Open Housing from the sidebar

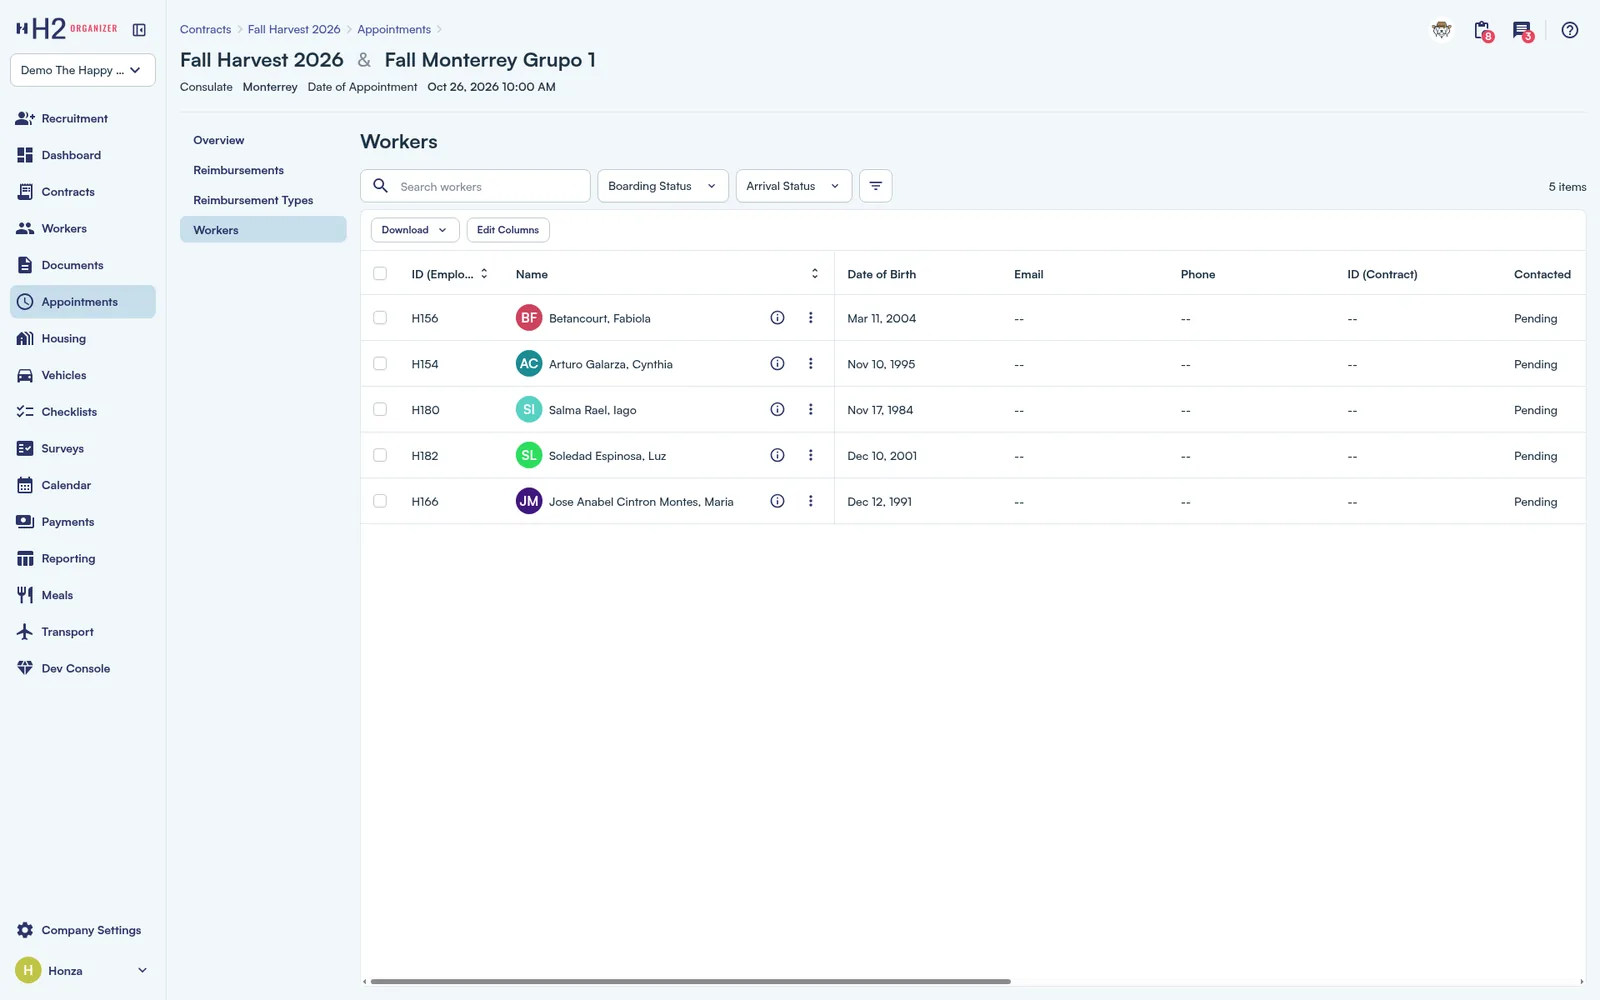tap(83, 339)
